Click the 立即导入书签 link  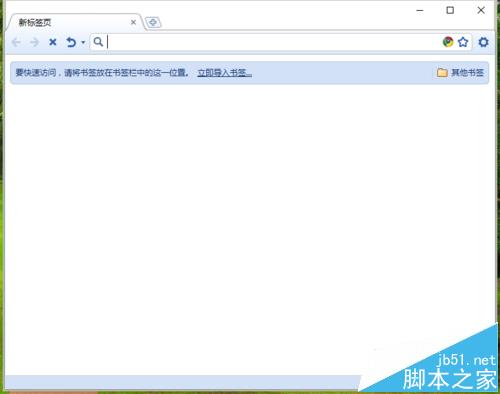point(225,73)
